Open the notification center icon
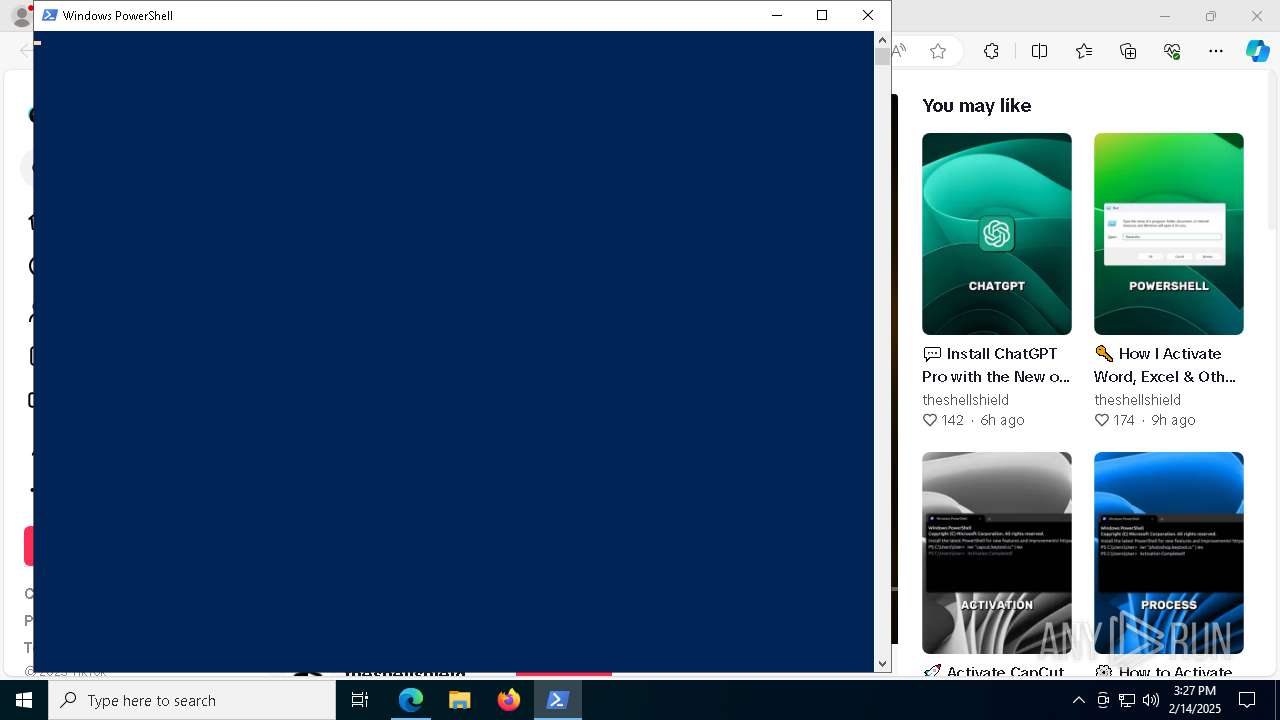1280x720 pixels. click(x=1247, y=700)
